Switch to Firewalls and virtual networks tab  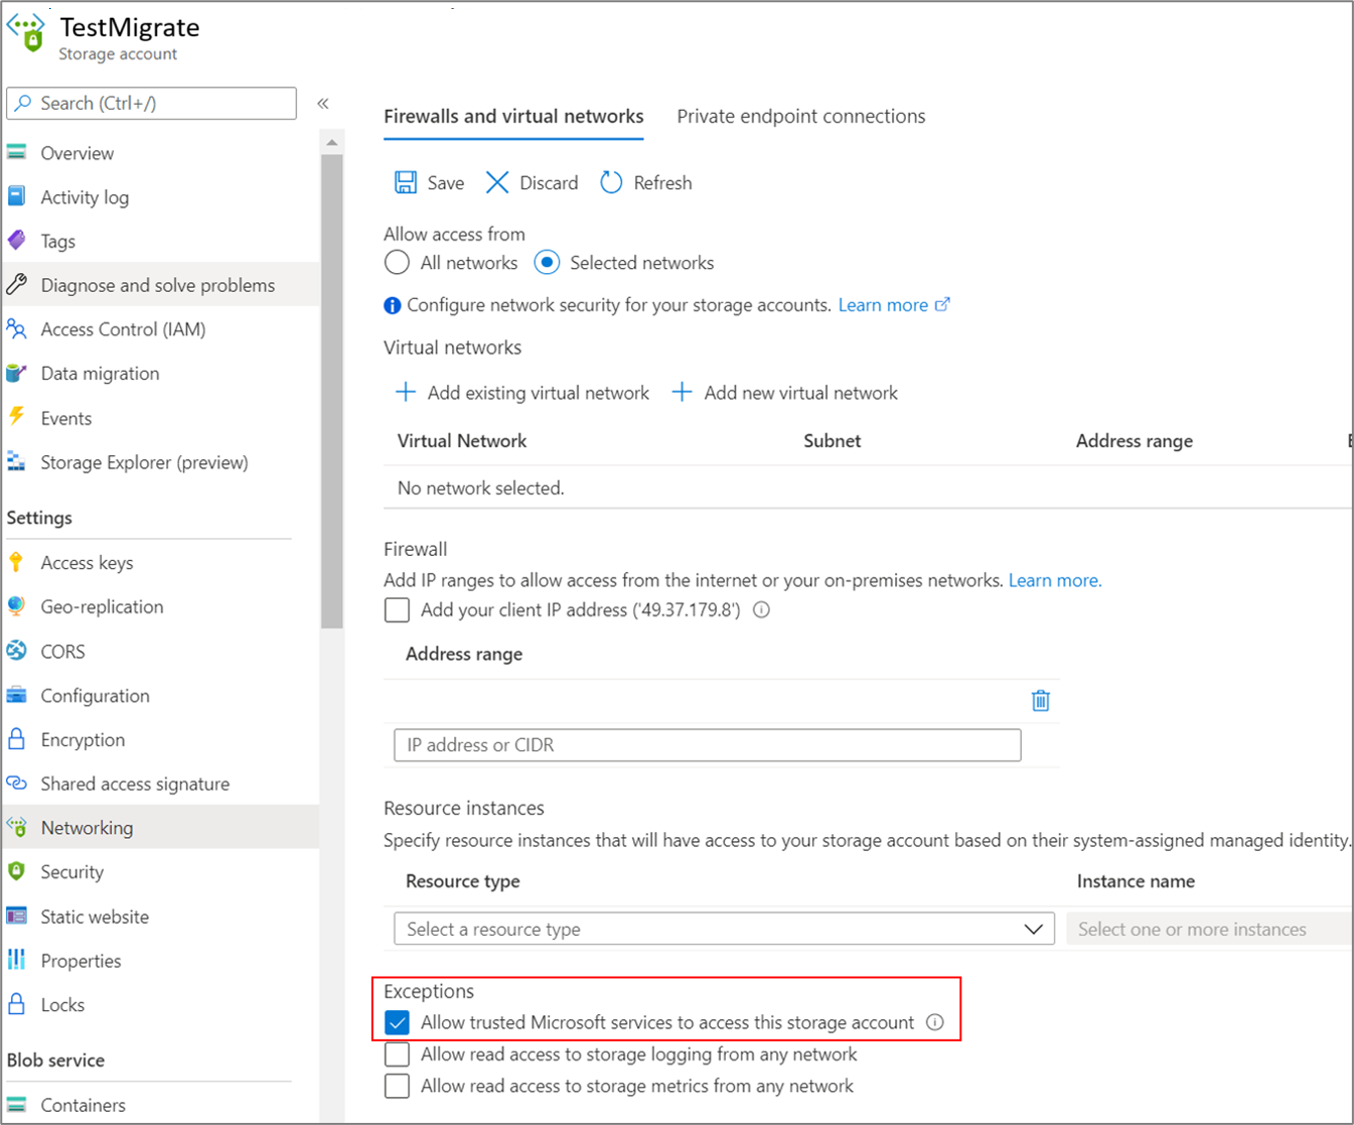click(514, 116)
